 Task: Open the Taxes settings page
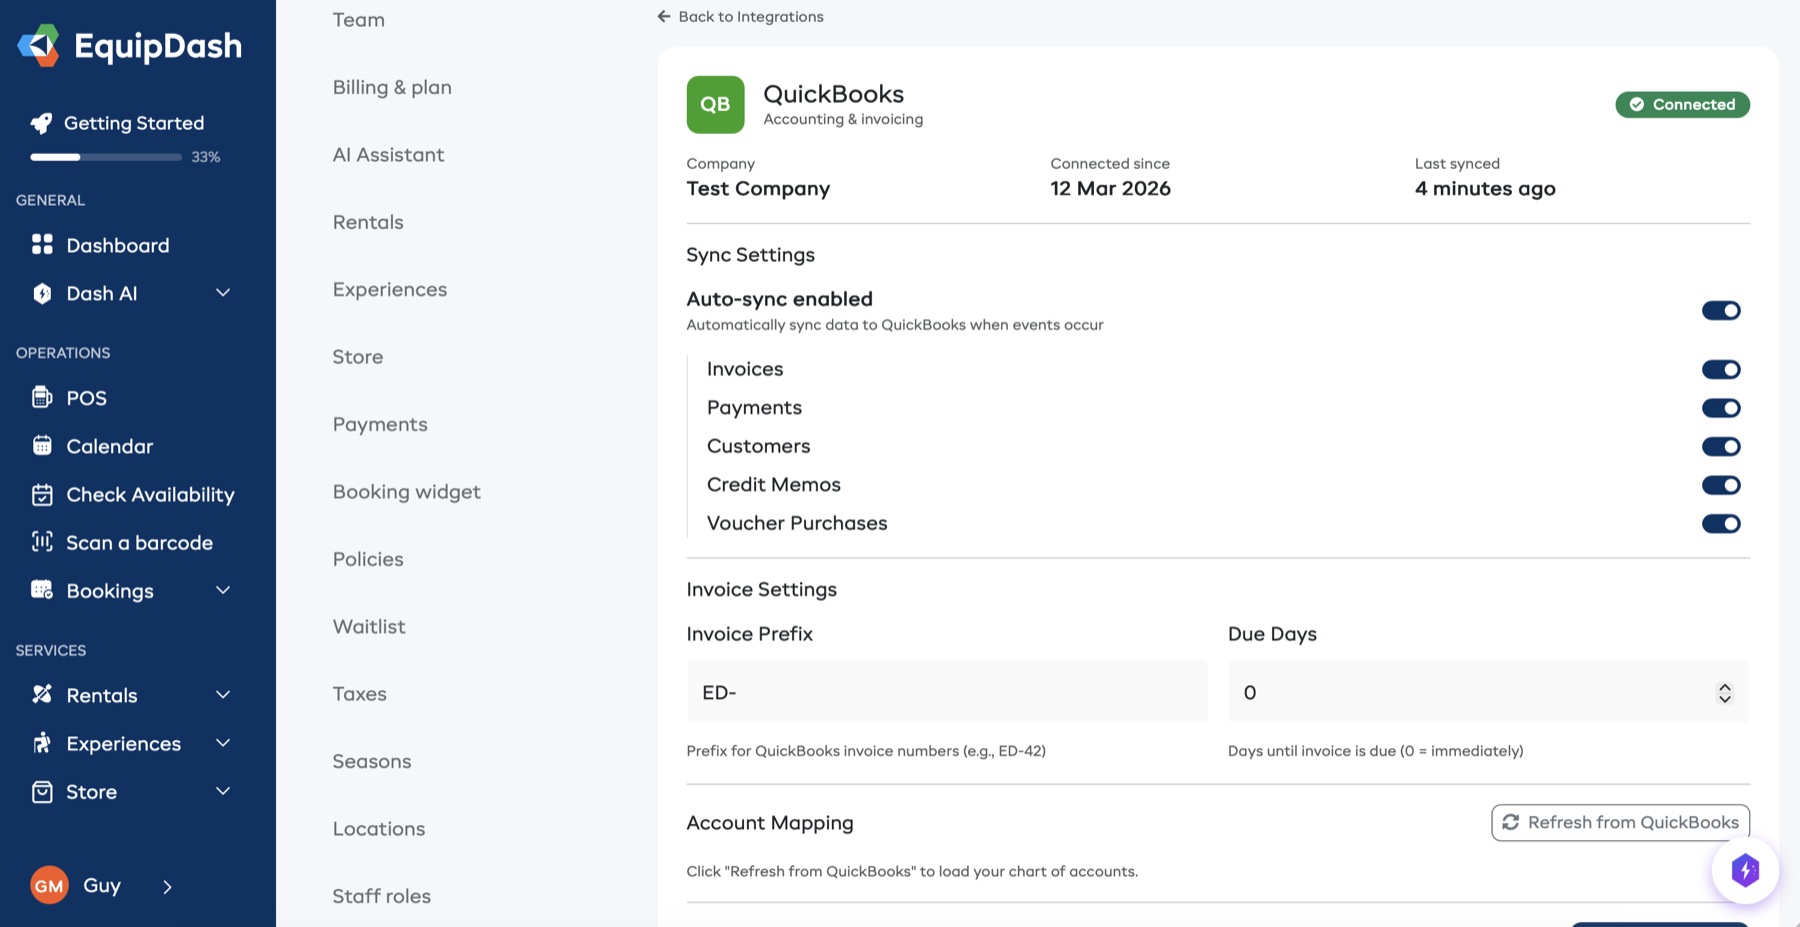point(359,693)
